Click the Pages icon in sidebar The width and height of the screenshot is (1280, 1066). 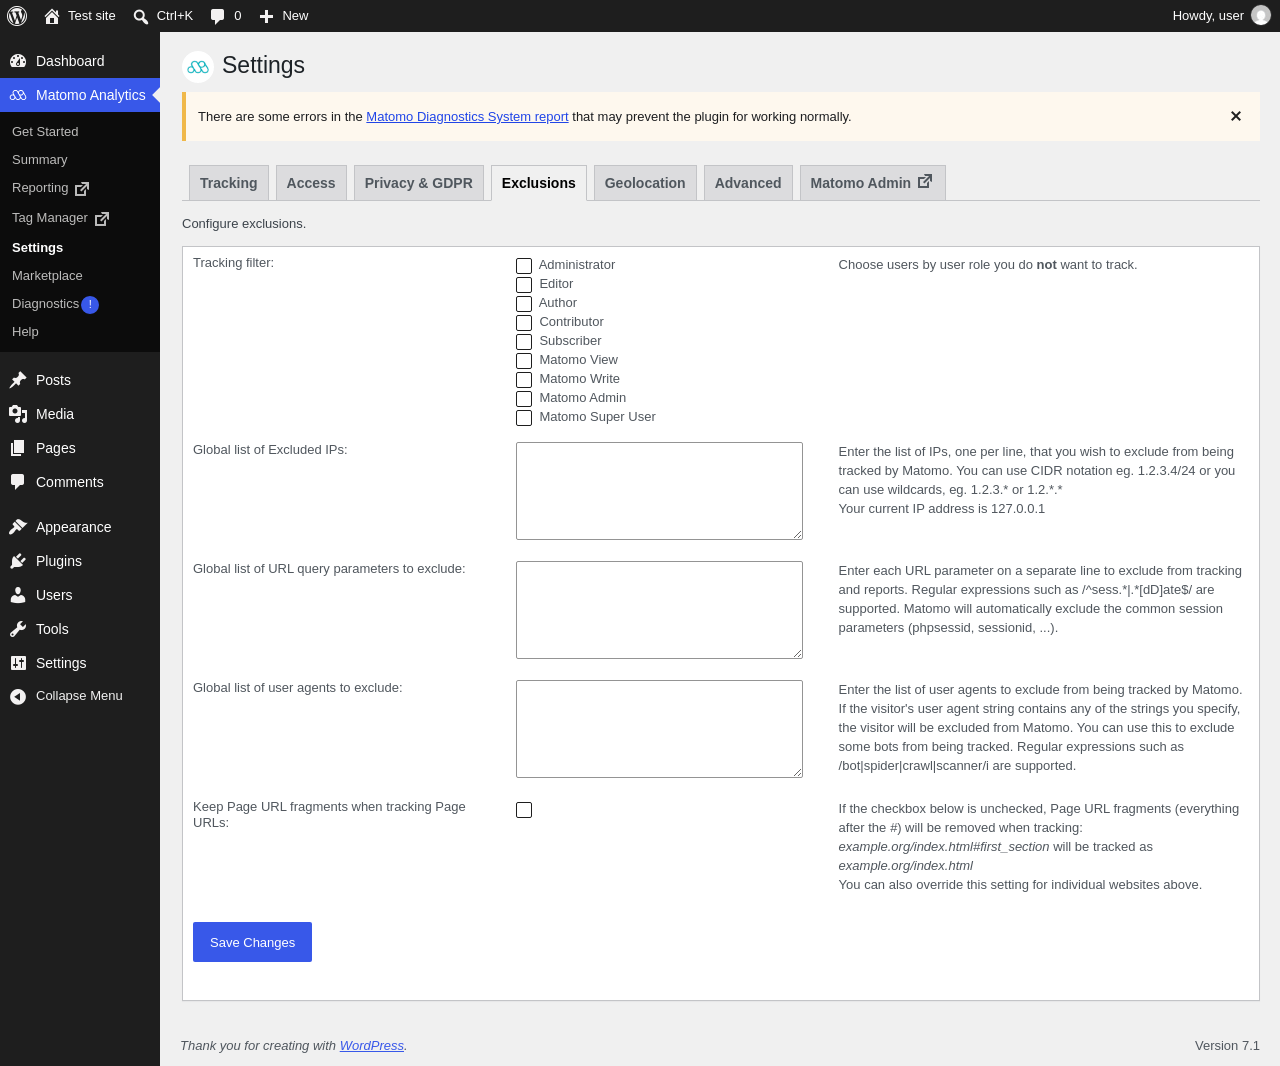(x=18, y=448)
